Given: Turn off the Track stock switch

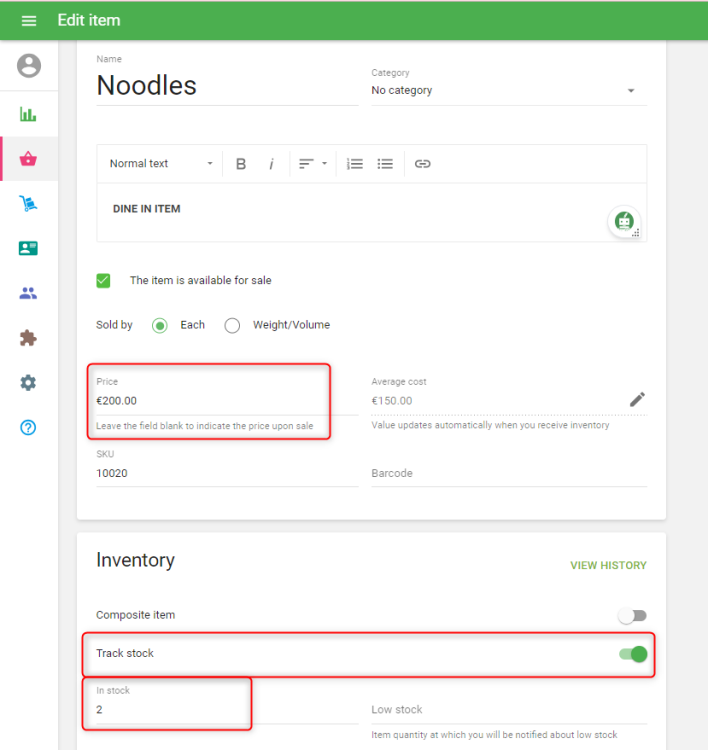Looking at the screenshot, I should 633,654.
